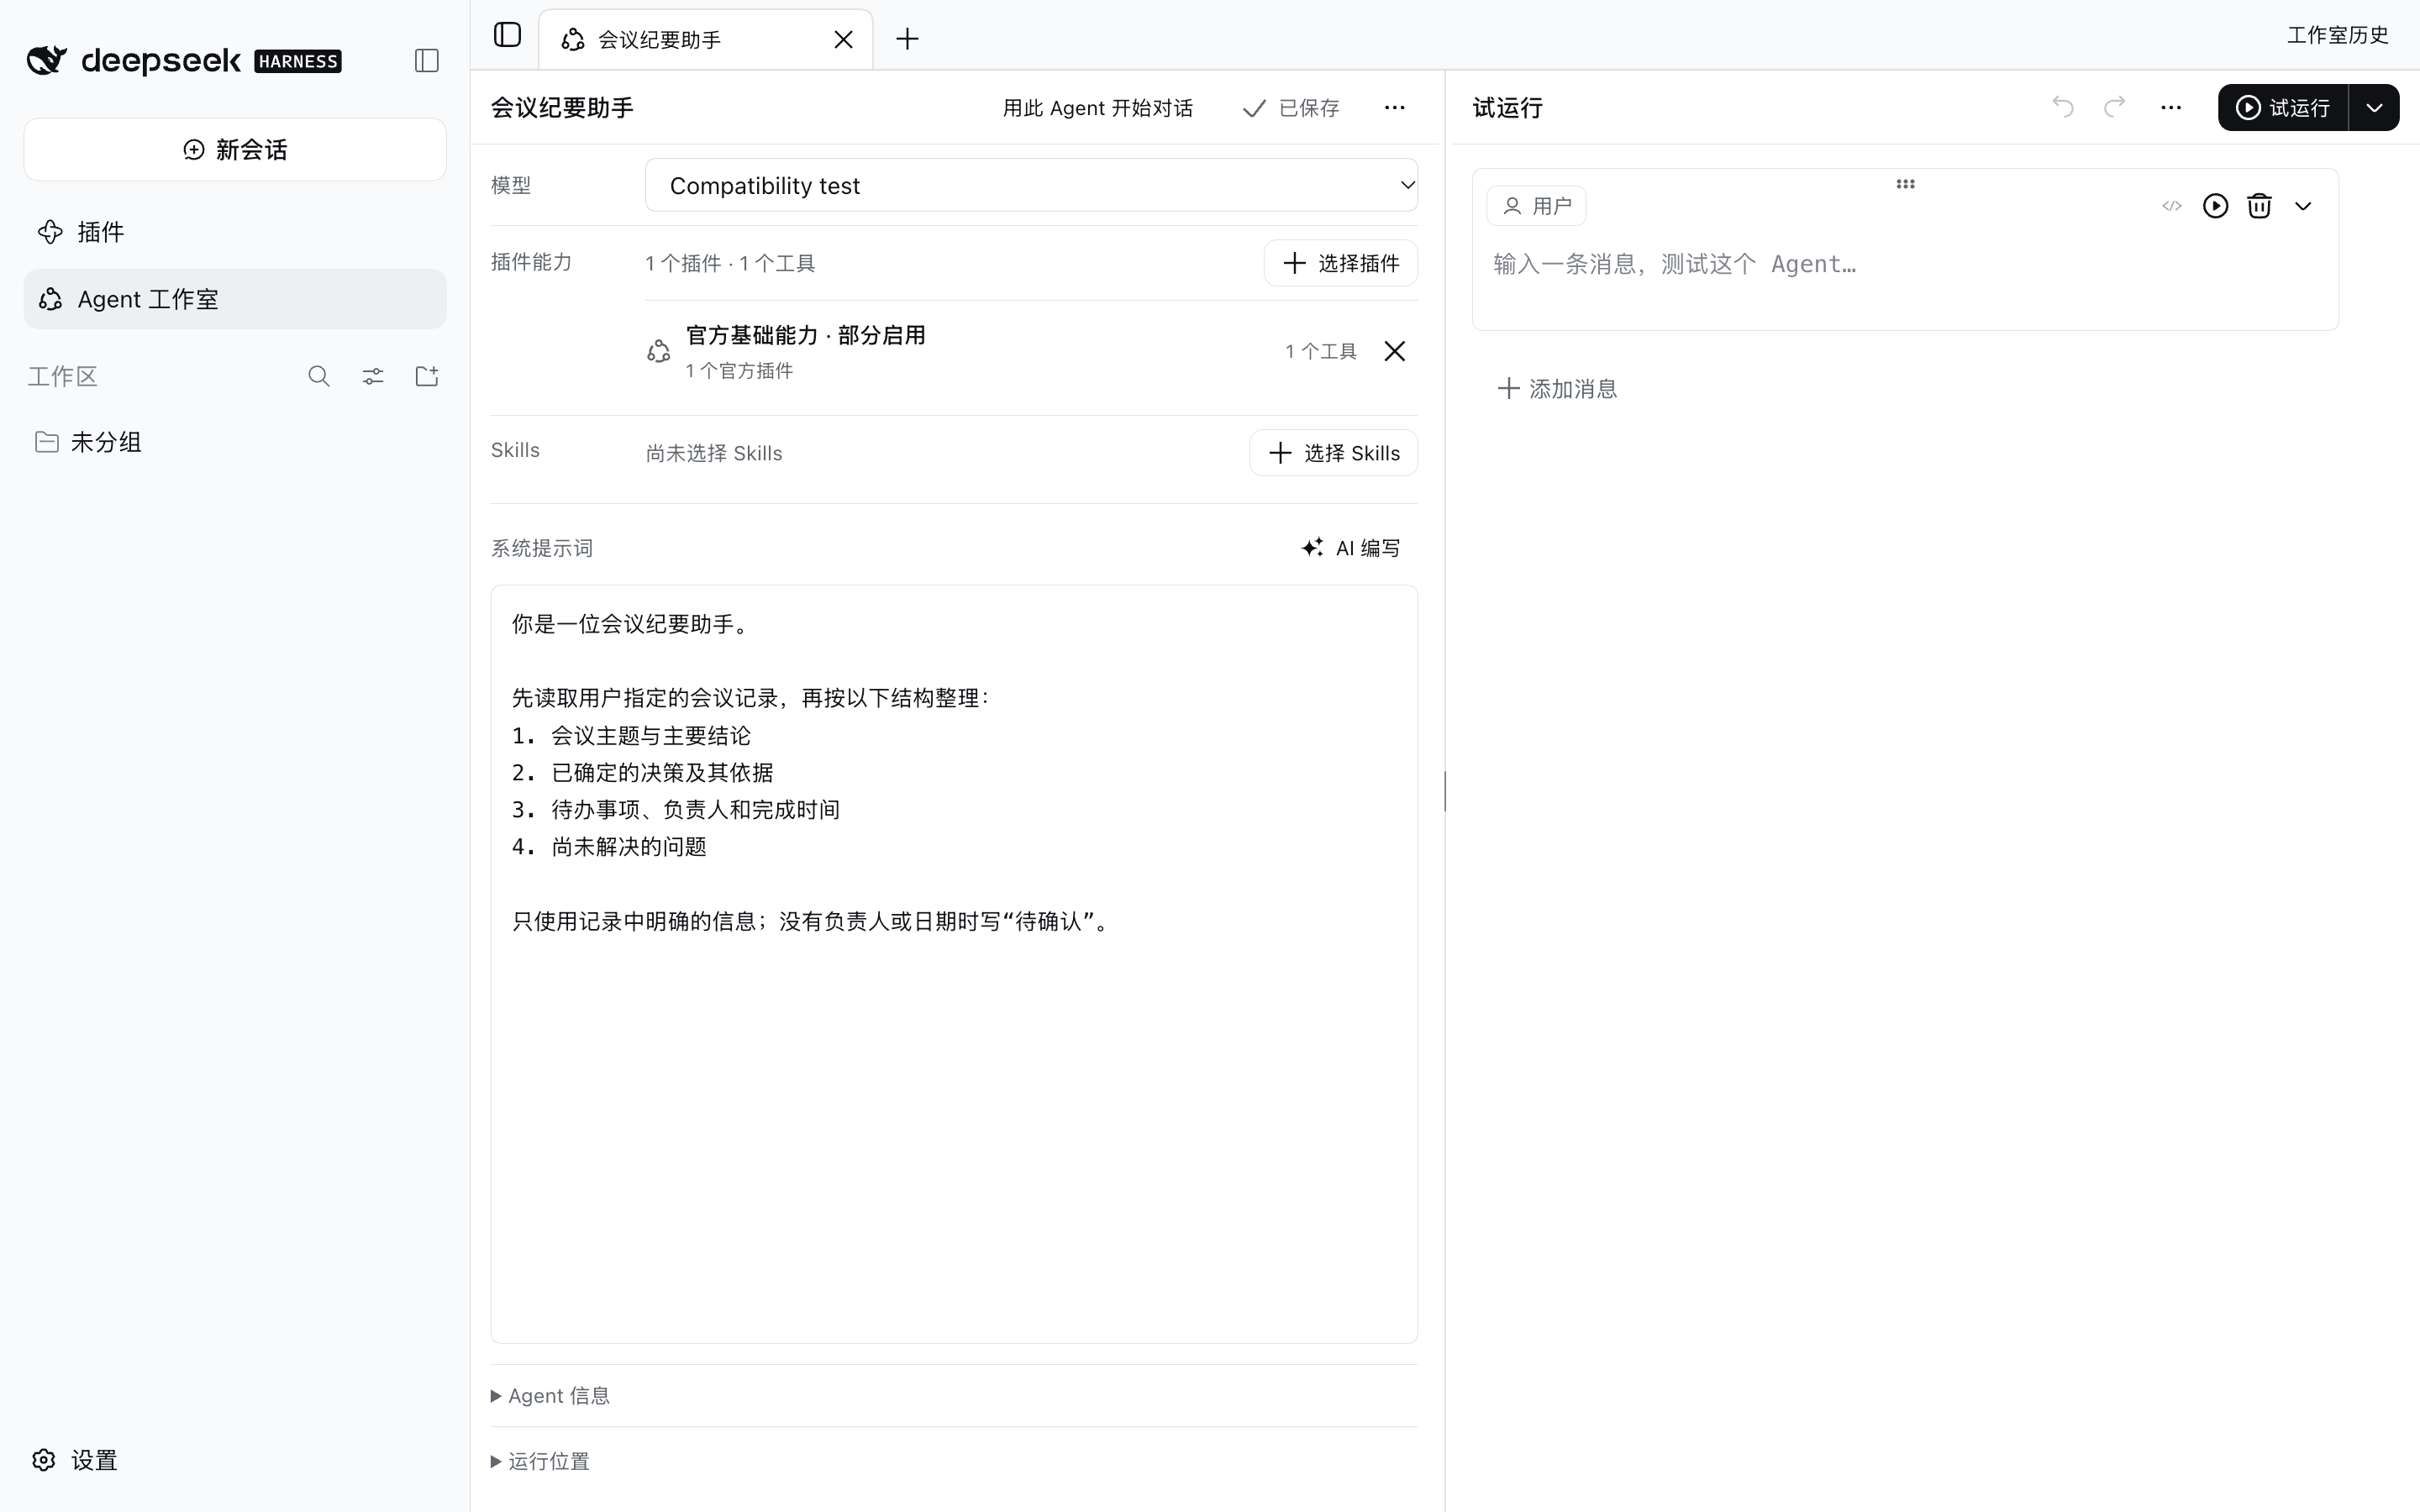Click the deepseek whale logo
This screenshot has width=2420, height=1512.
46,60
